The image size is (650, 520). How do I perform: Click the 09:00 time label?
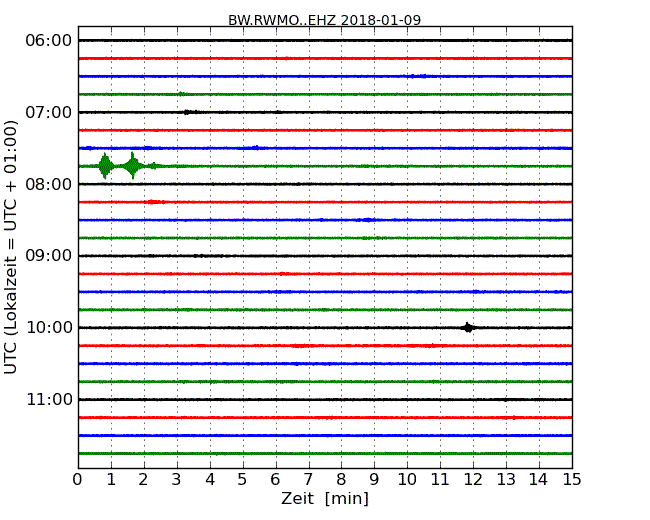(x=49, y=256)
